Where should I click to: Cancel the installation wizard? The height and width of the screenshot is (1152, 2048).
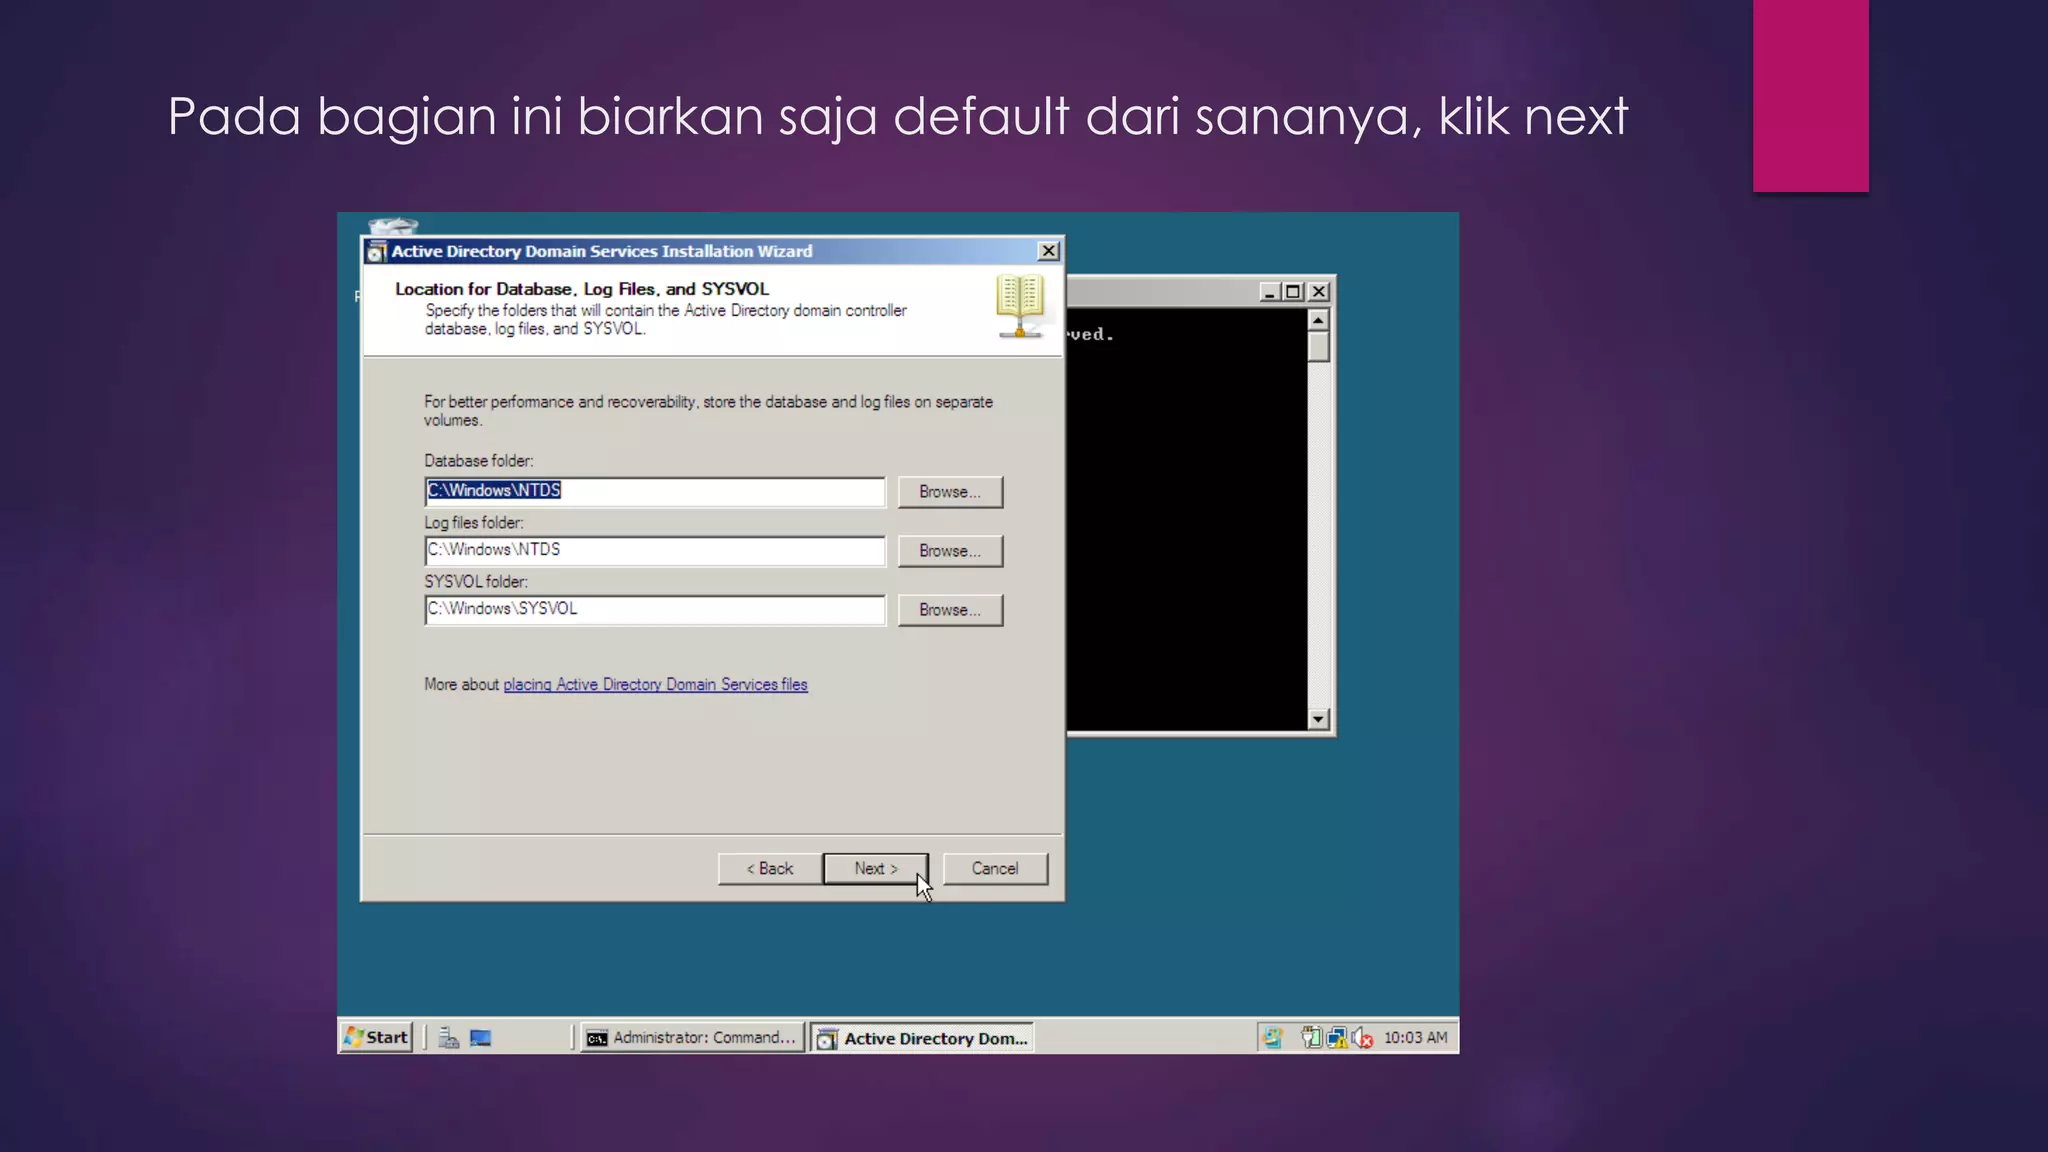[x=995, y=869]
